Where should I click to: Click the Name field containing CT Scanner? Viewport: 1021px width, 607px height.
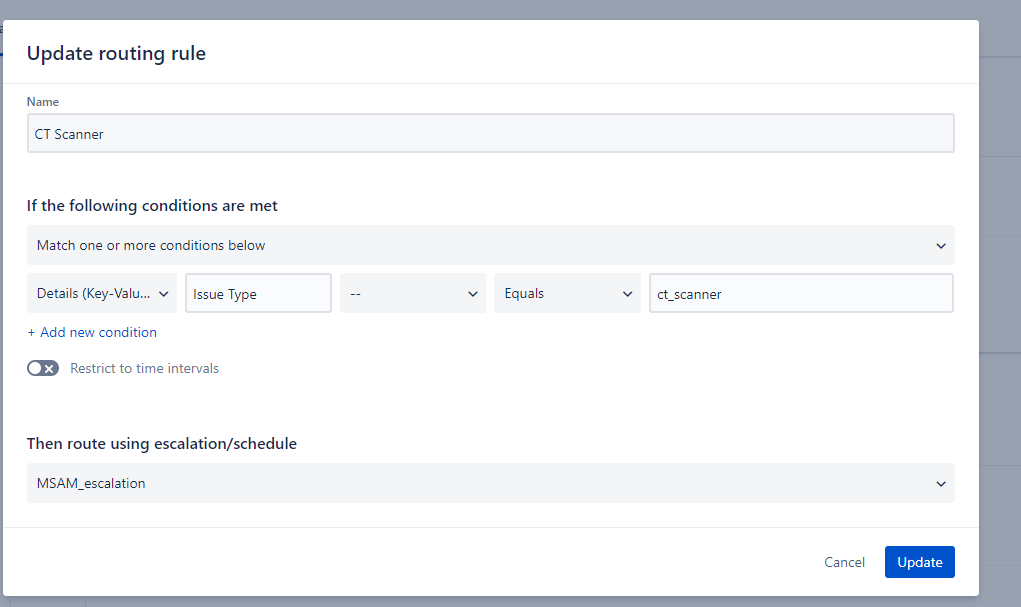pyautogui.click(x=490, y=134)
